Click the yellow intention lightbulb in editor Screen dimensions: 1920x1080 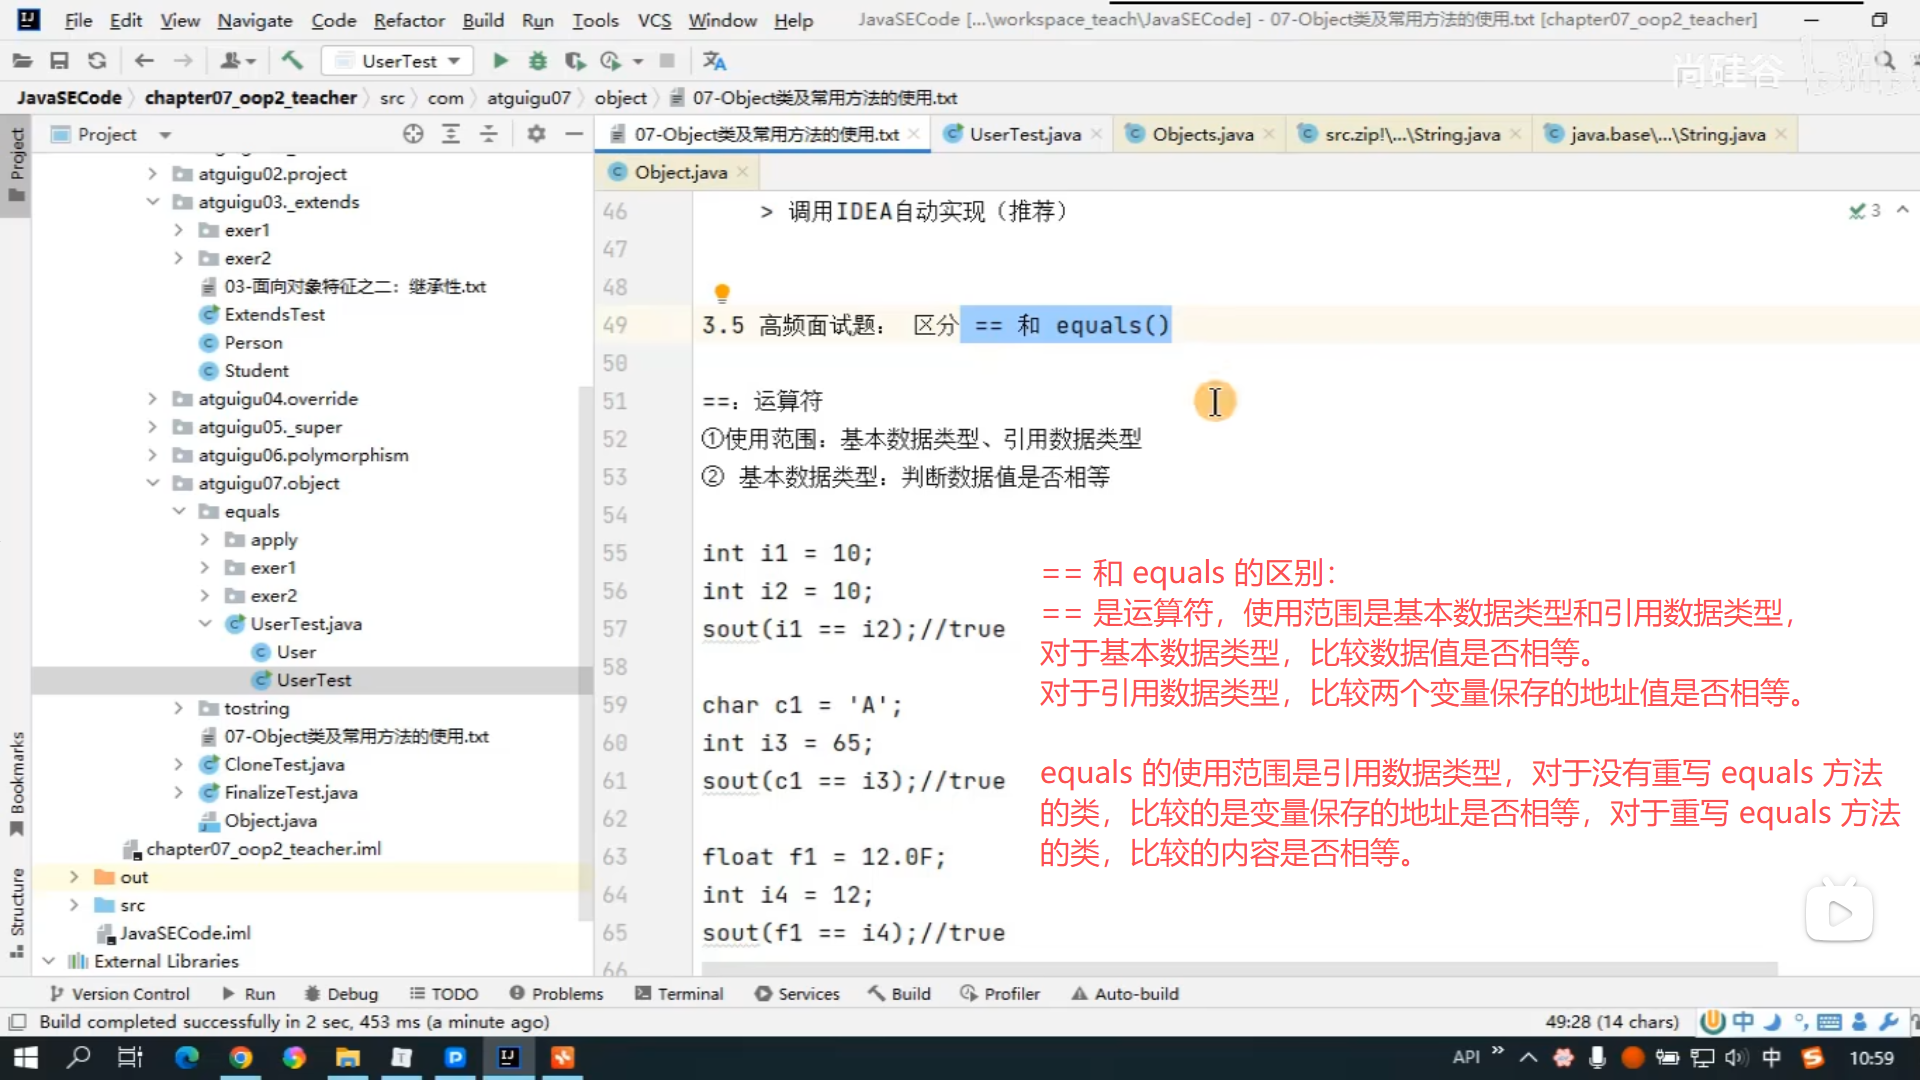click(x=722, y=293)
